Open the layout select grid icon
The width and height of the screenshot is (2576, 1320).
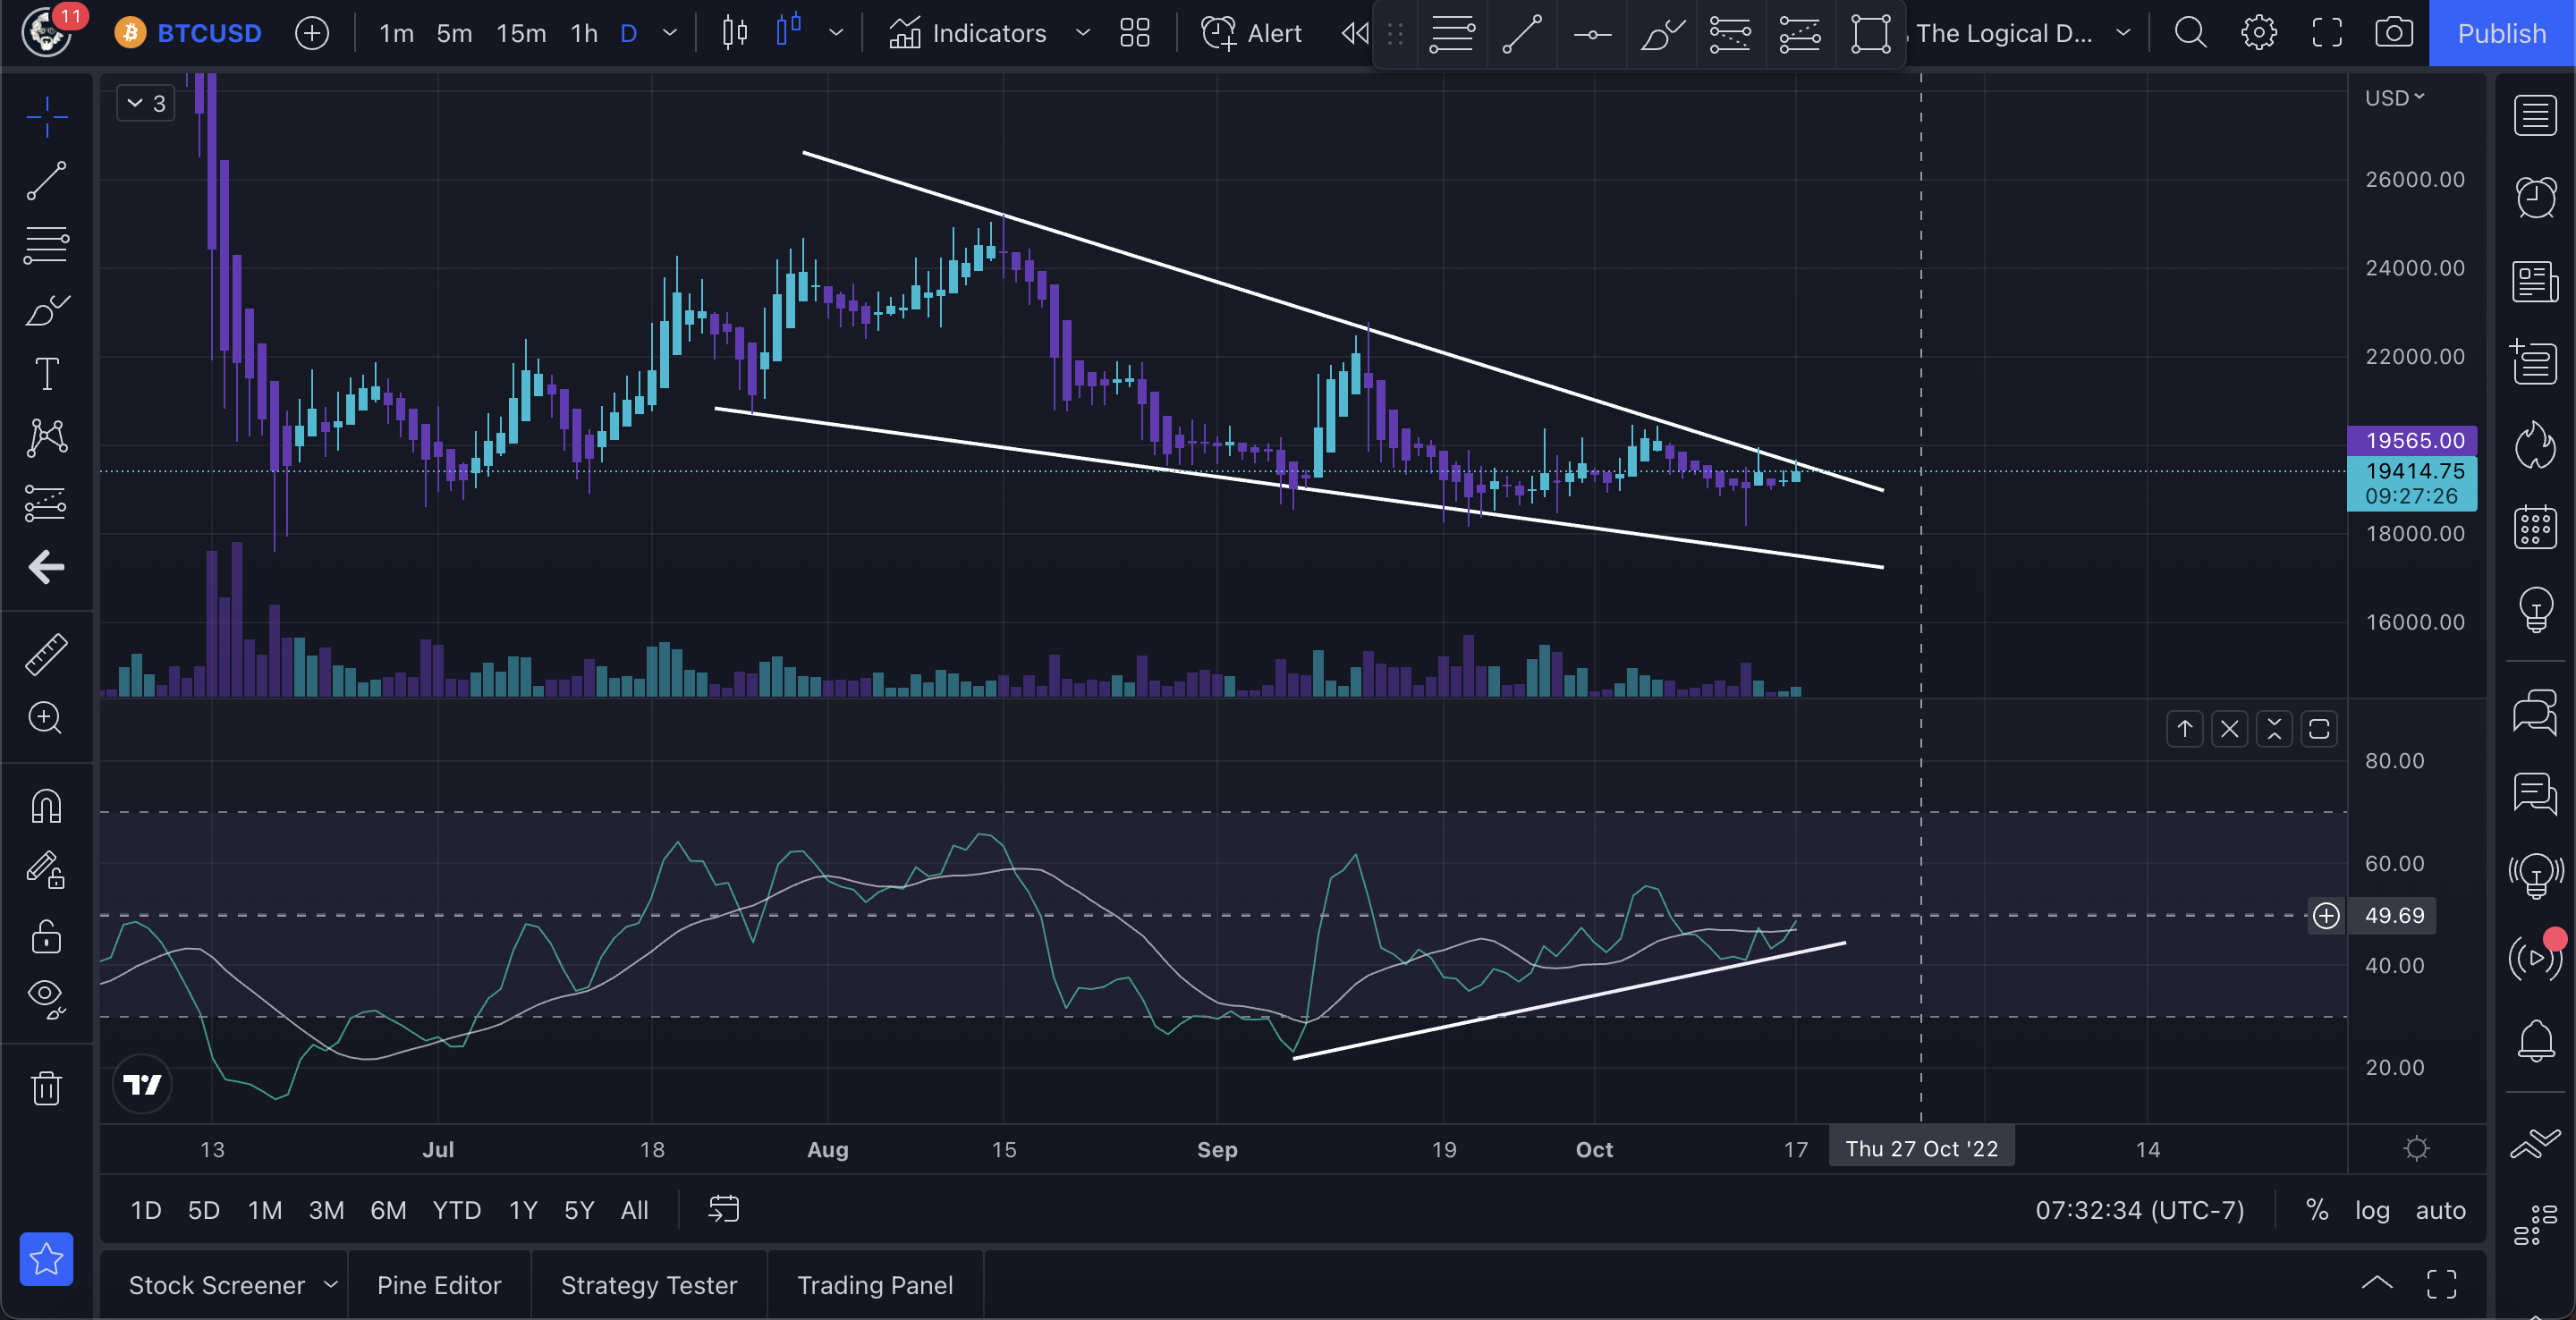[x=1135, y=33]
